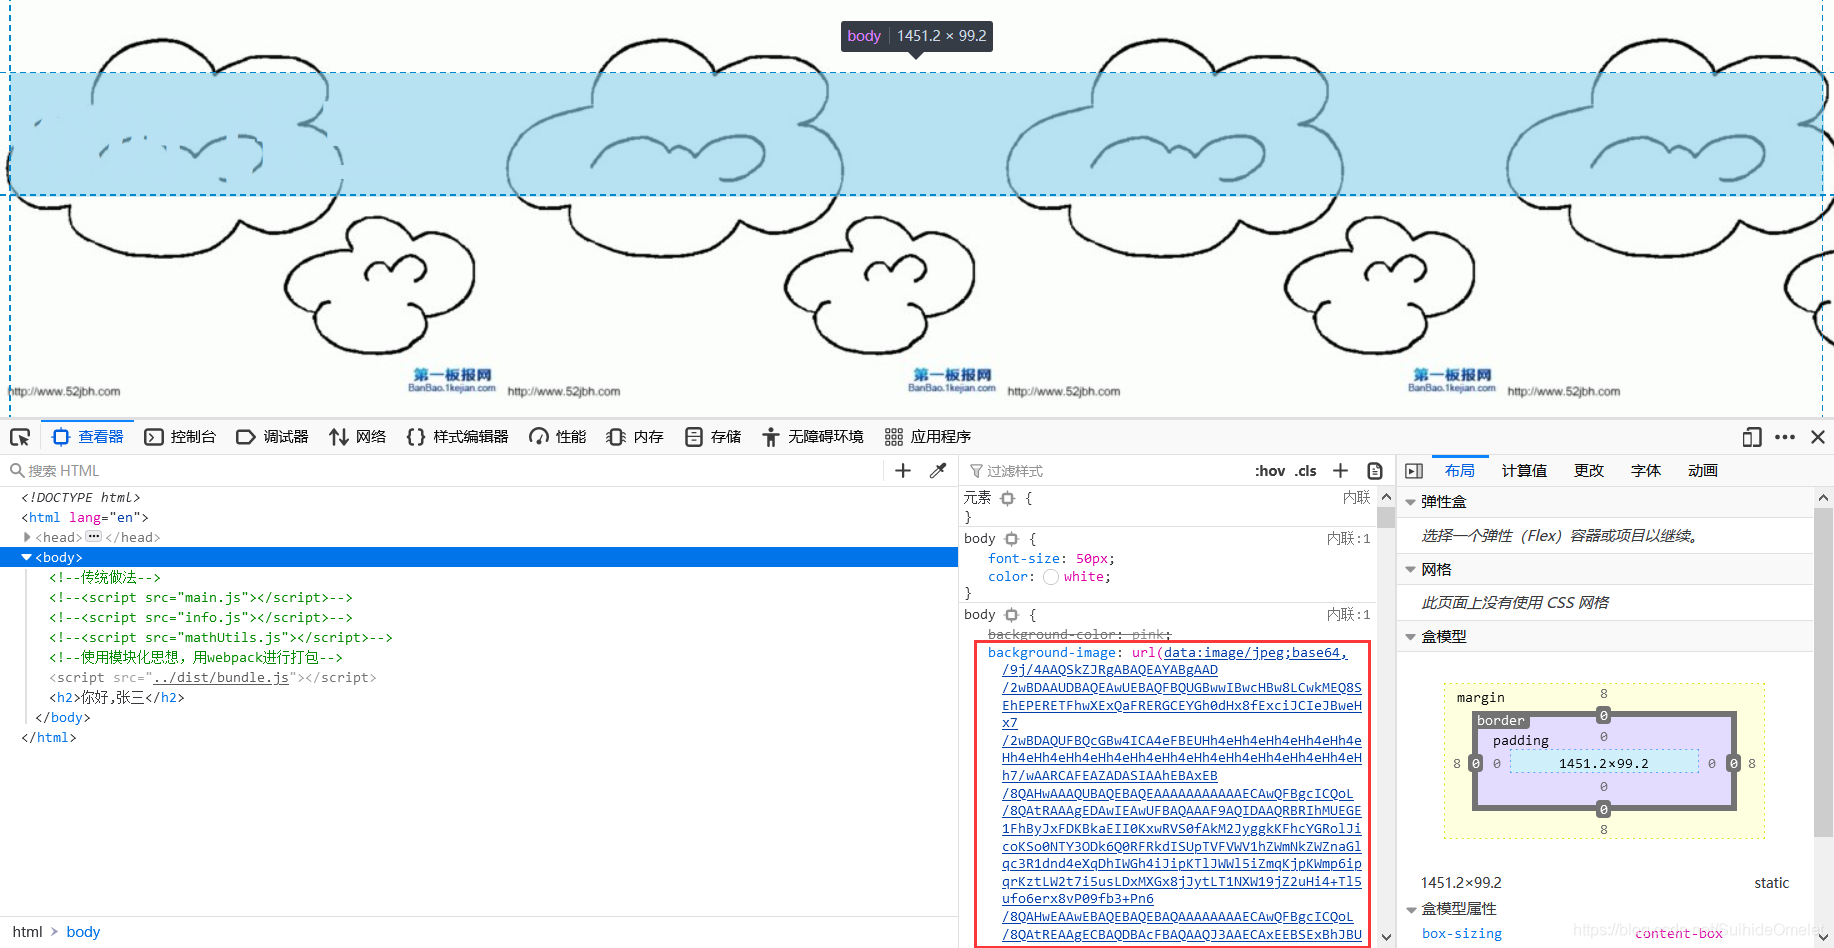Click the body breadcrumb
The width and height of the screenshot is (1834, 948).
click(83, 932)
